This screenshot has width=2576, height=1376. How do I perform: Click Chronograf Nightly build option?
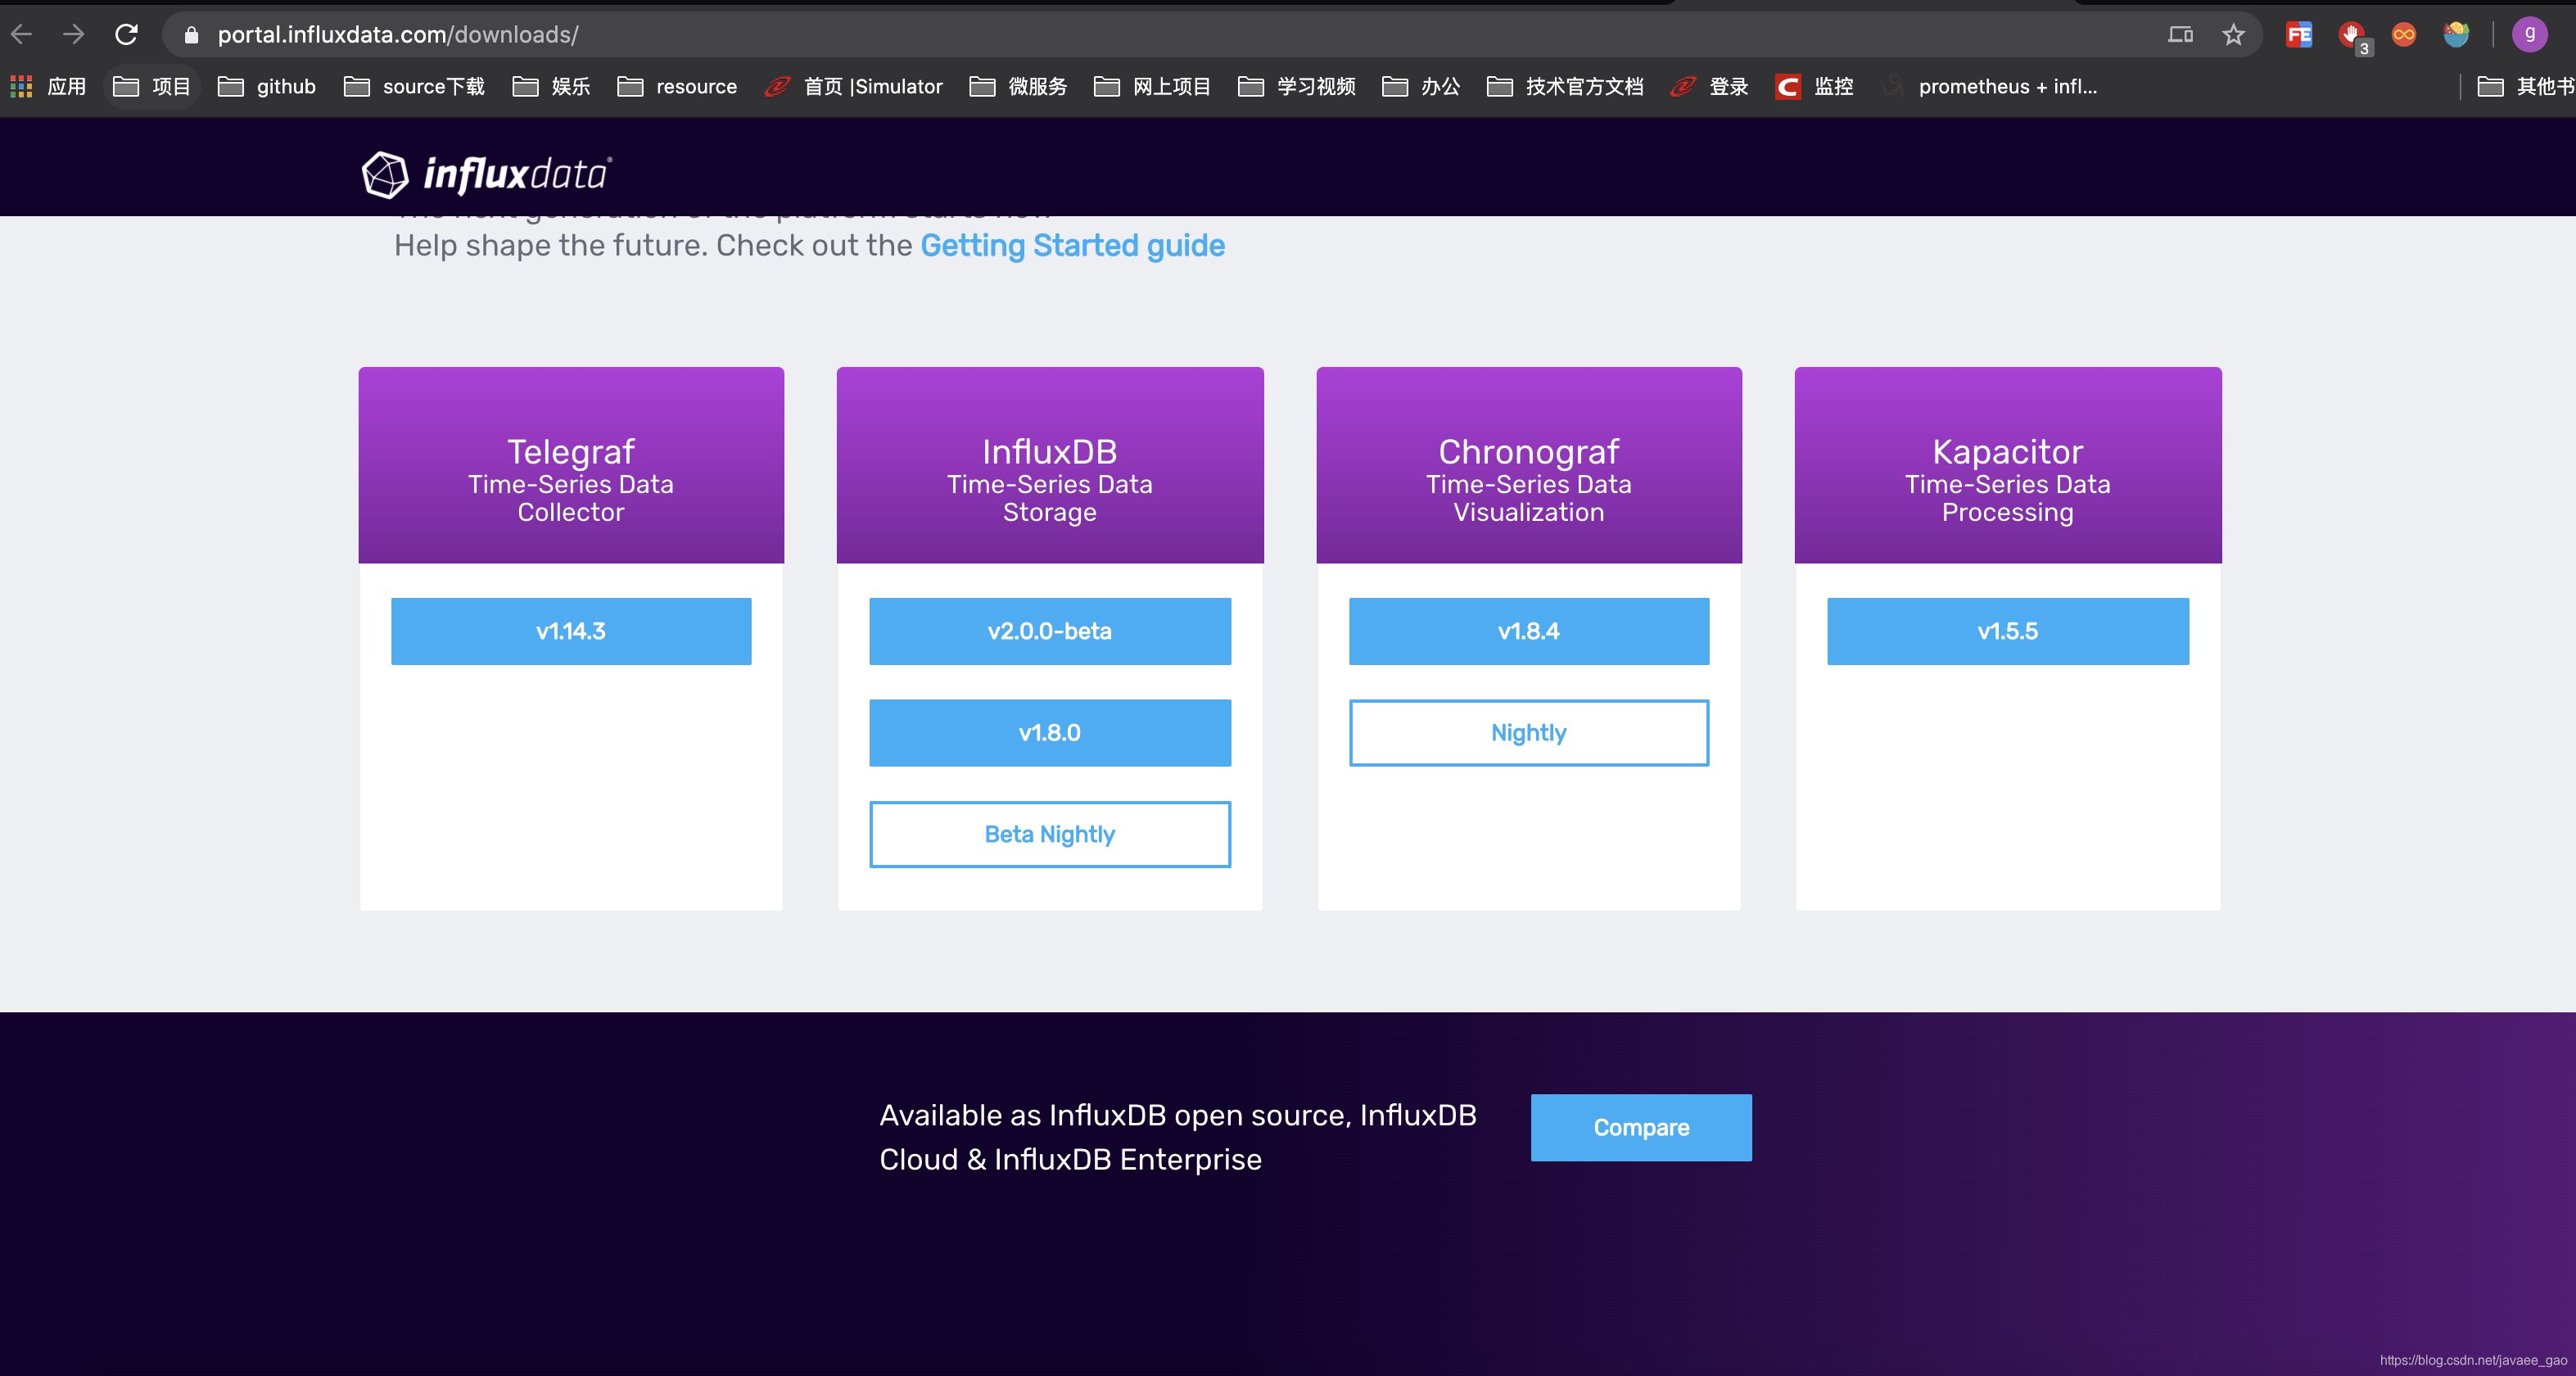click(1528, 731)
